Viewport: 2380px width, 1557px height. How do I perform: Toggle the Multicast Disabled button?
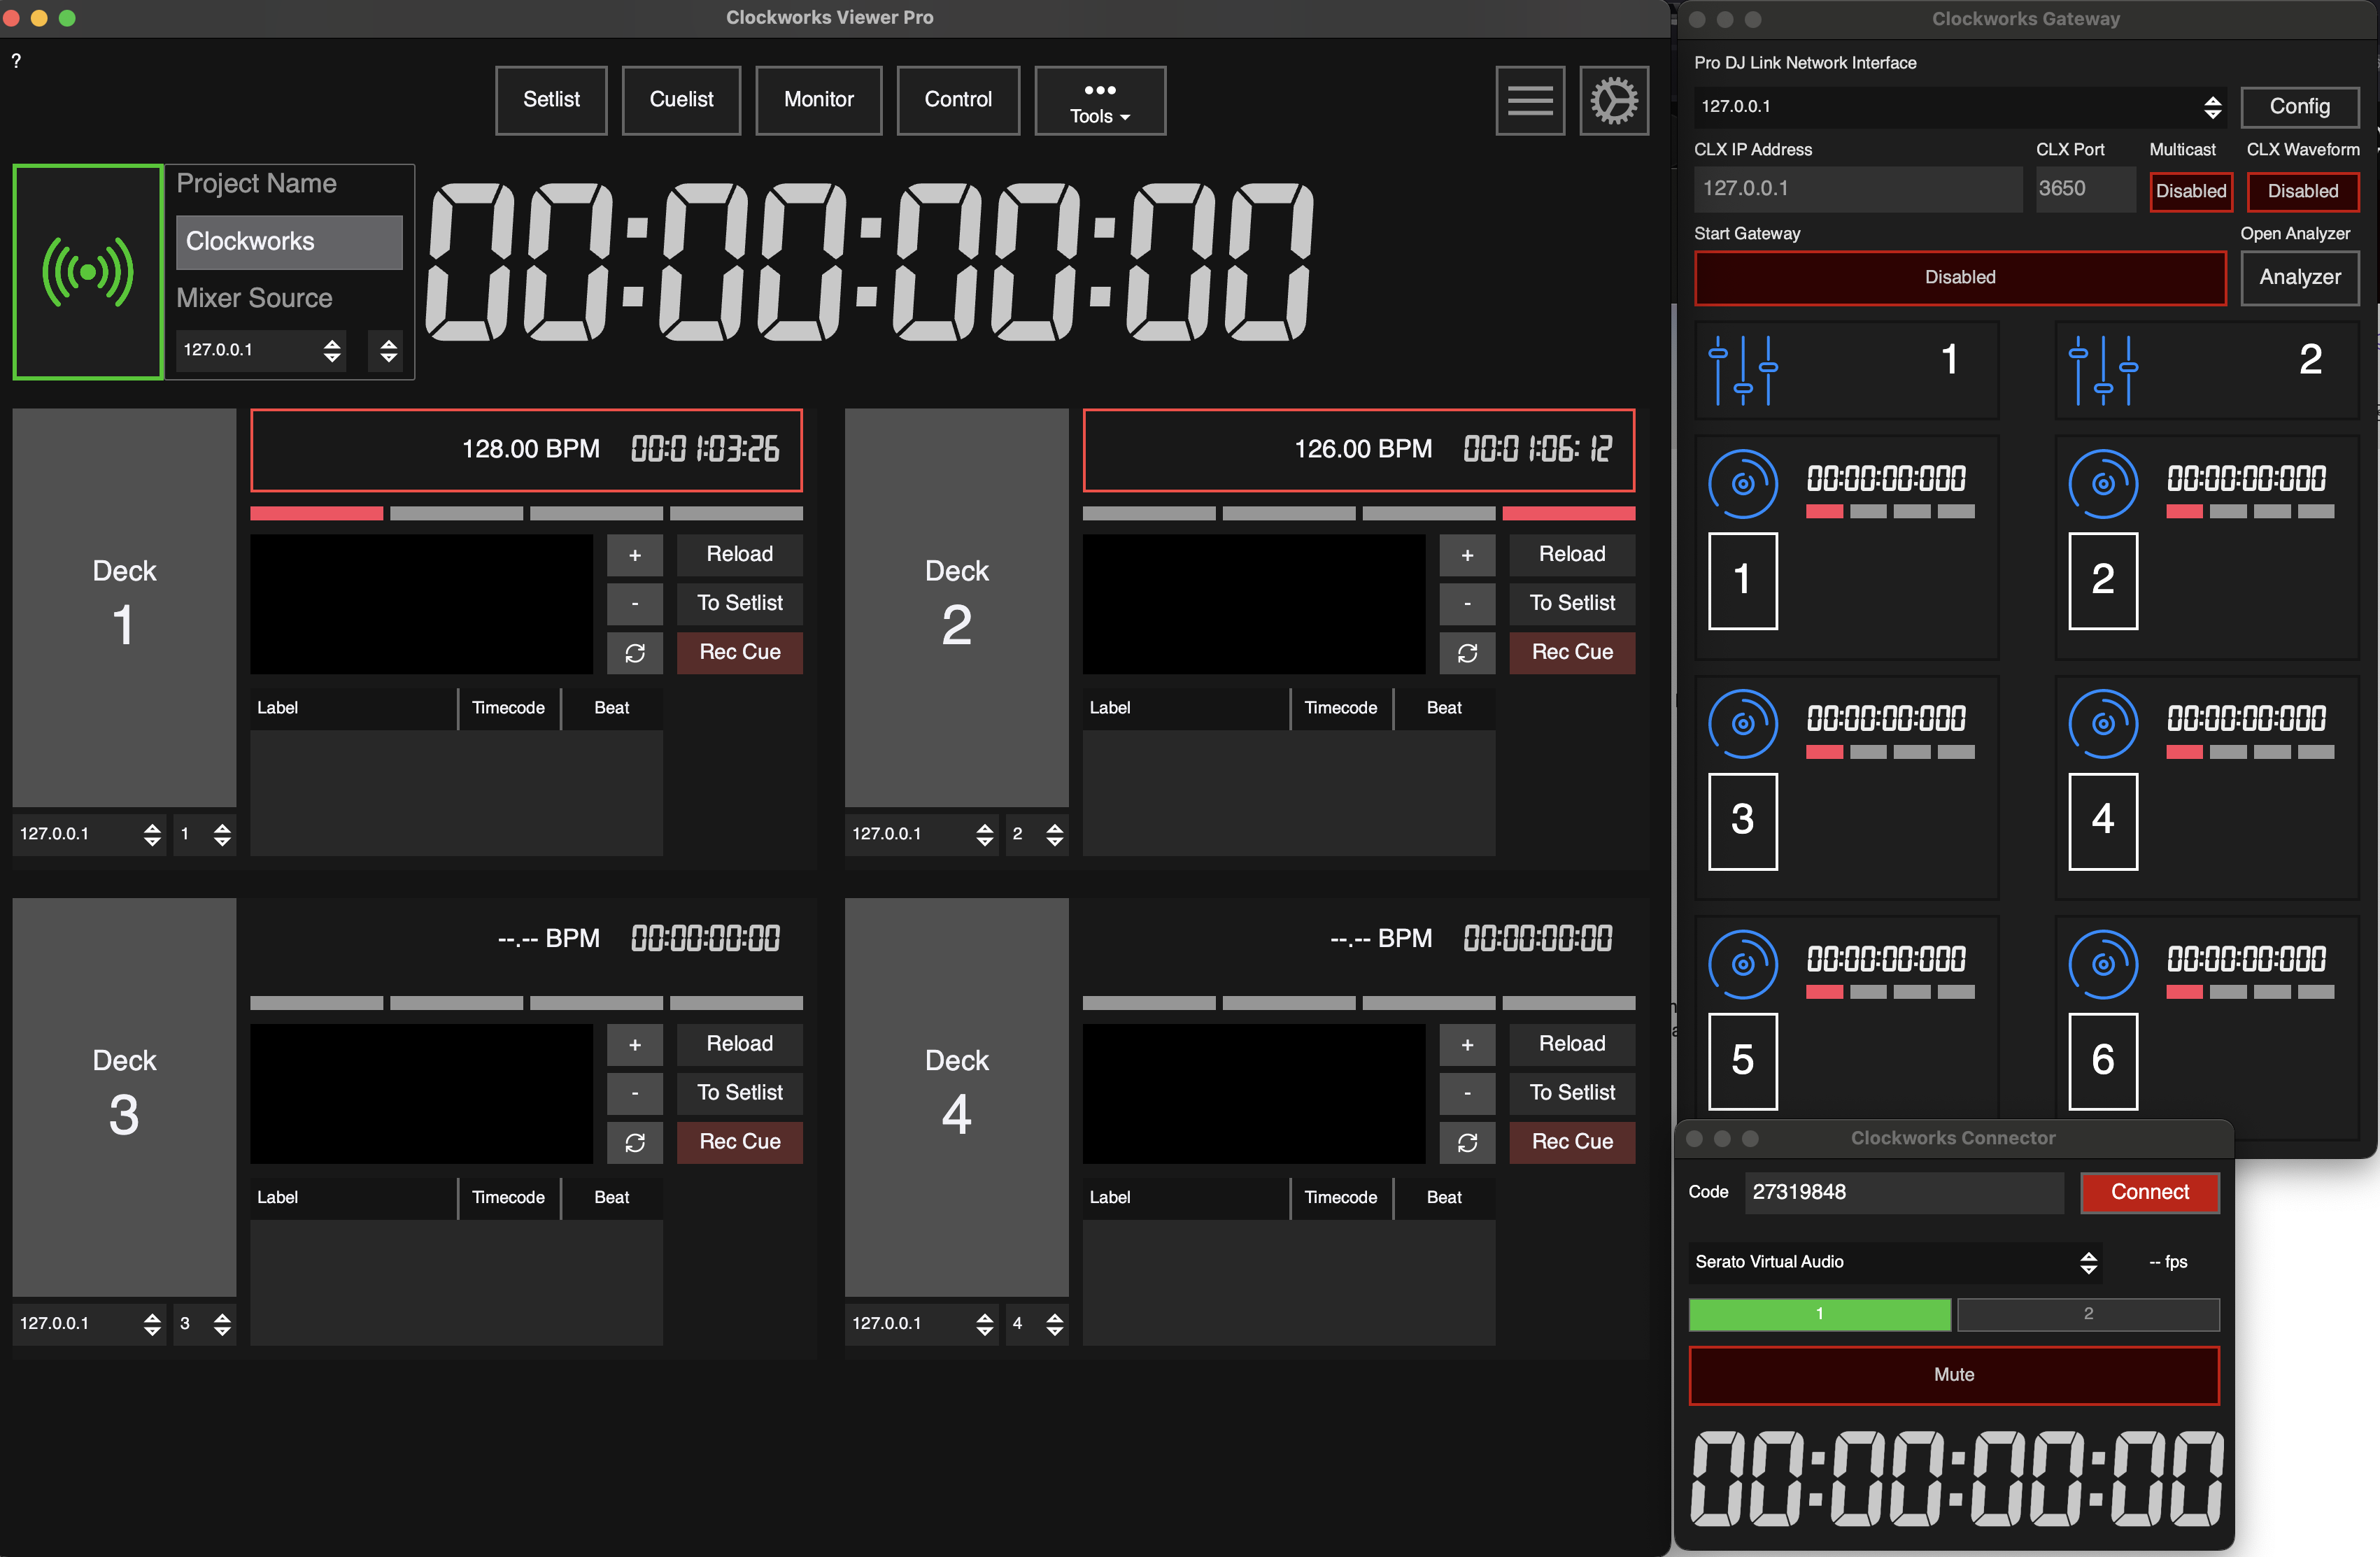point(2190,191)
